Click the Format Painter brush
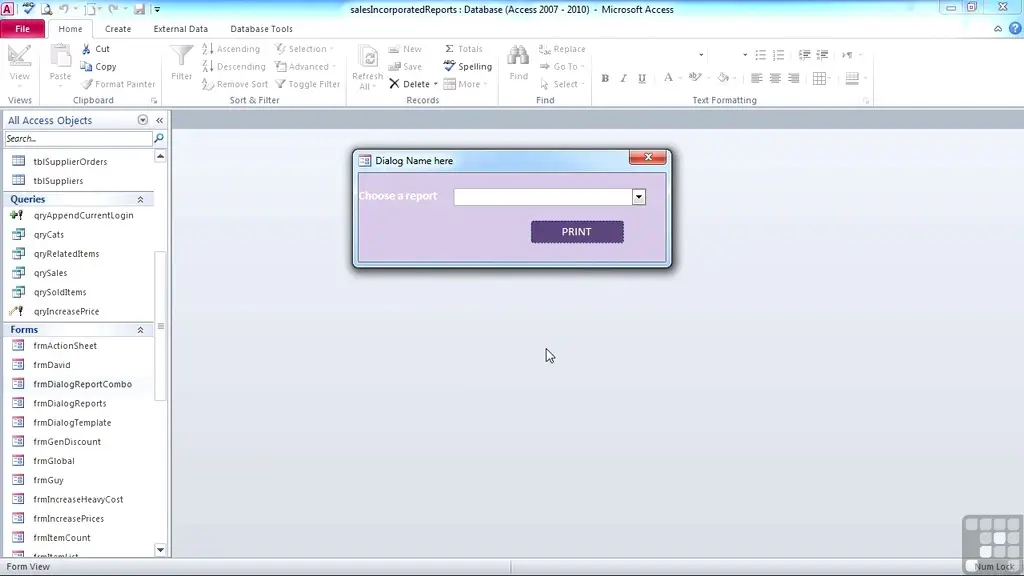Screen dimensions: 1024x576 [x=118, y=84]
